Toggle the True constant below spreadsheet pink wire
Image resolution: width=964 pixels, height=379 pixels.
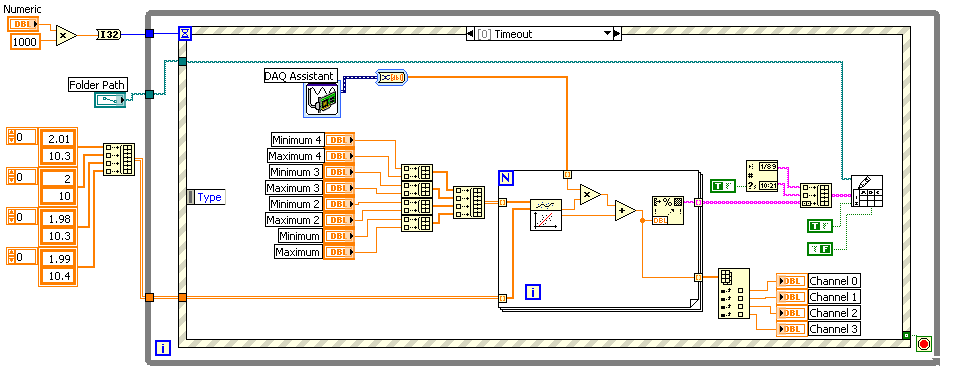(x=820, y=226)
